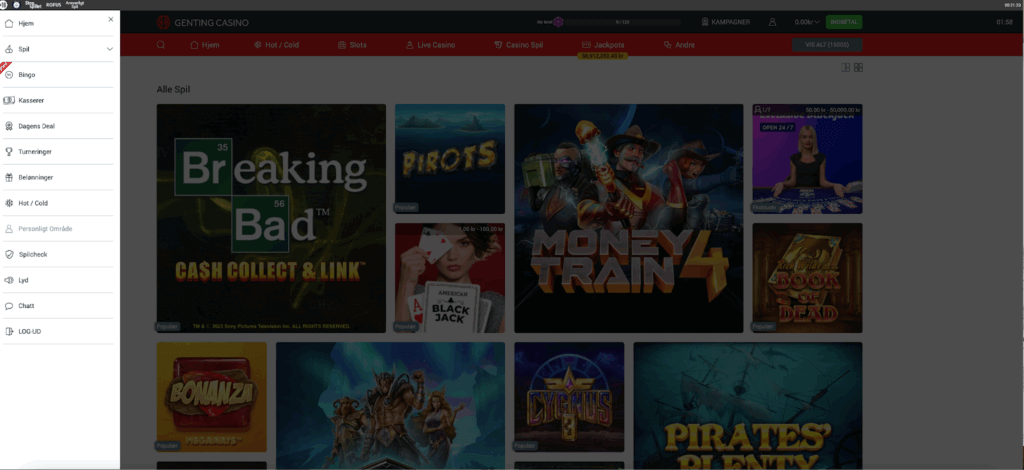Toggle Lyd sound setting
The image size is (1024, 470).
(57, 280)
